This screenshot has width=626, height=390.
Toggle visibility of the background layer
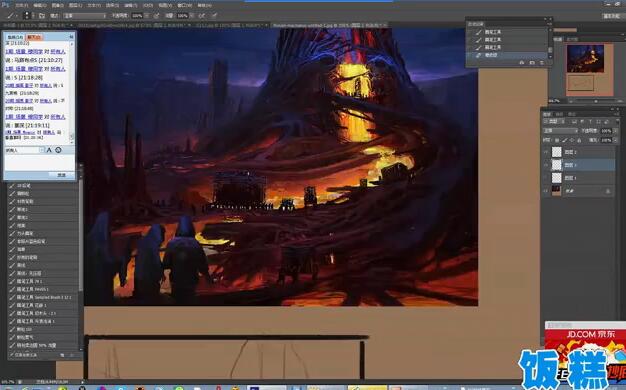click(x=546, y=191)
